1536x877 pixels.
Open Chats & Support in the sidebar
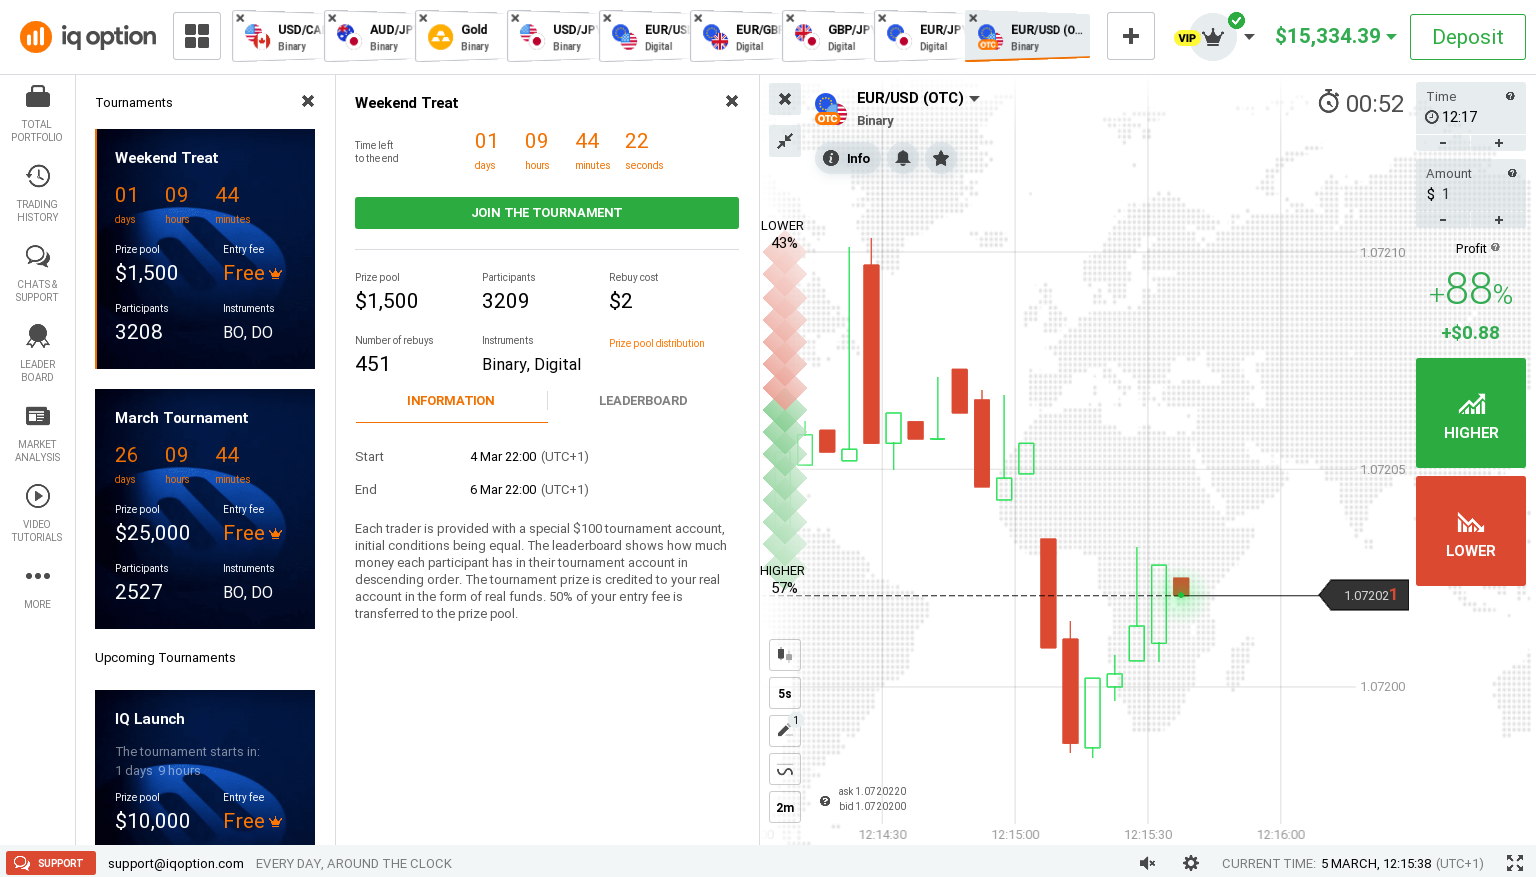click(x=37, y=257)
